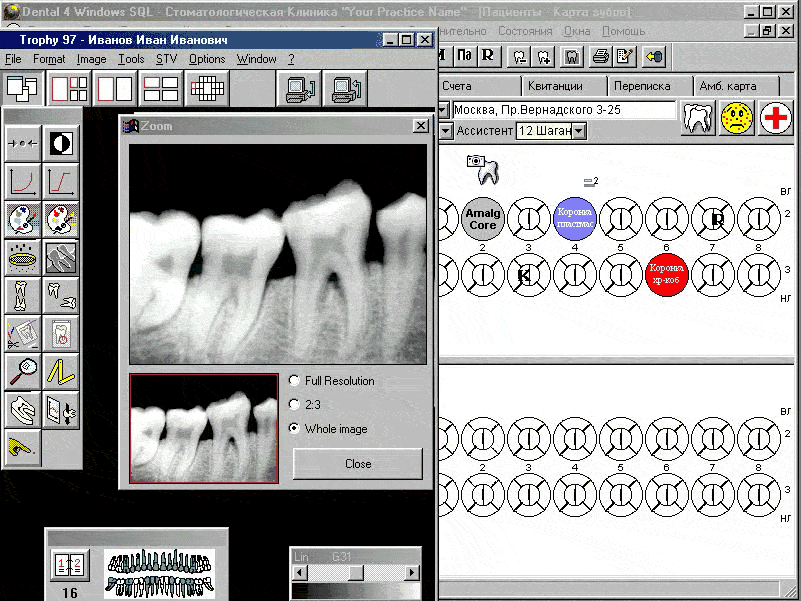Click the black-and-white contrast invert icon

[61, 143]
